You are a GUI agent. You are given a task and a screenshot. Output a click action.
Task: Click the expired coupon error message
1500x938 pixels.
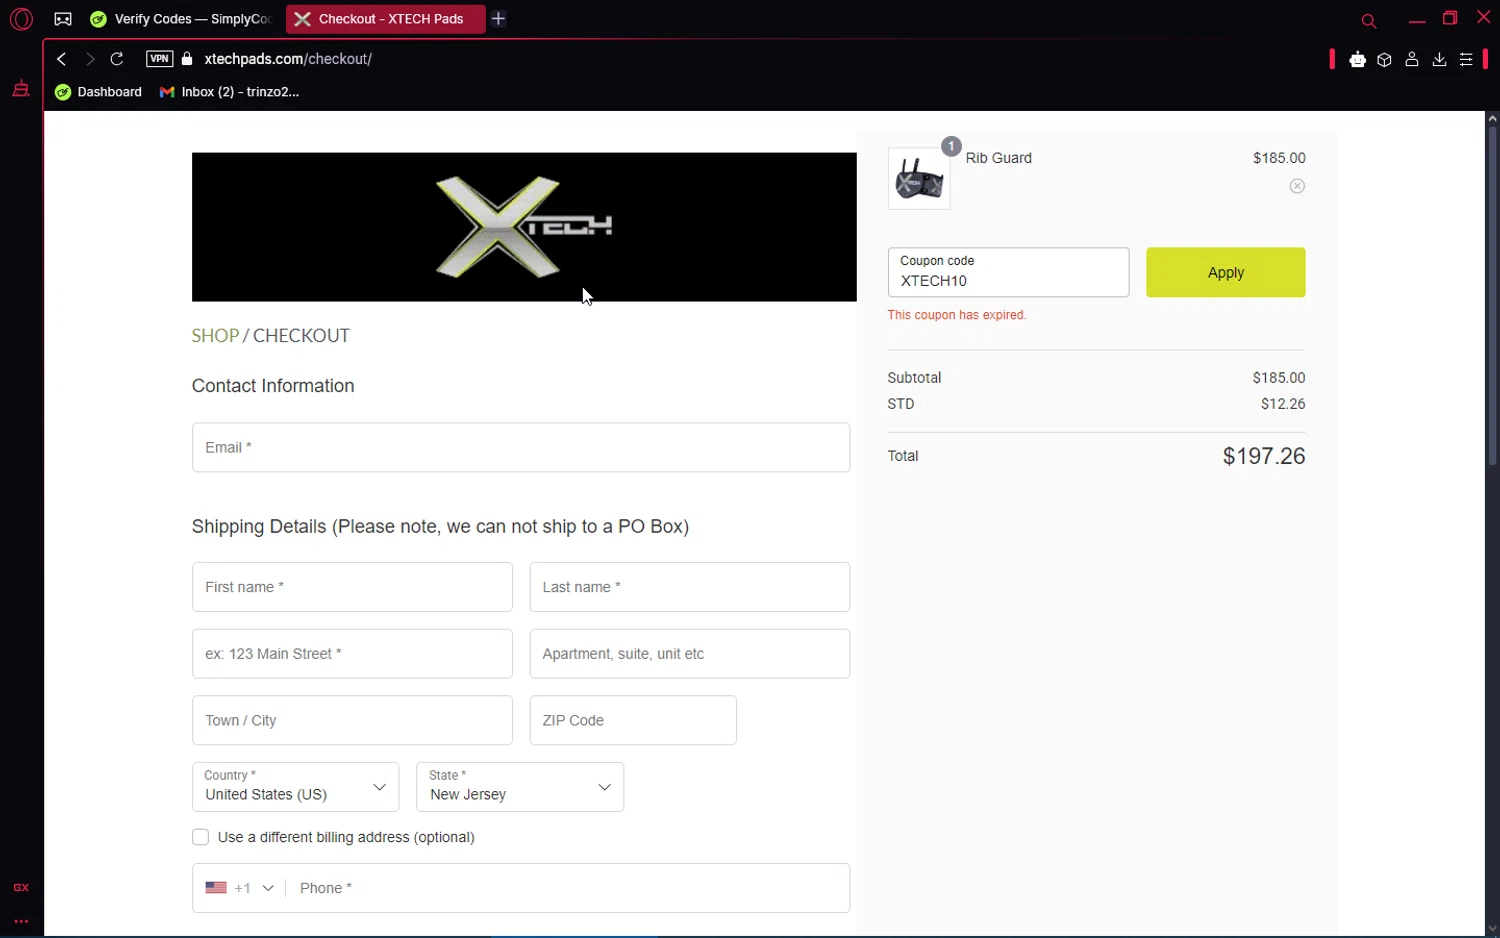pos(957,315)
